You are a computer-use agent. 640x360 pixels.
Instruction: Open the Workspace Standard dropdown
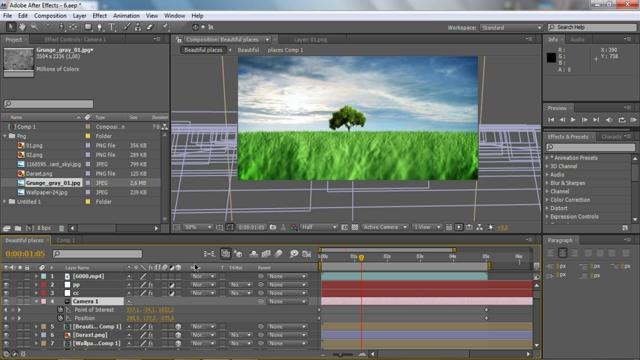(511, 27)
